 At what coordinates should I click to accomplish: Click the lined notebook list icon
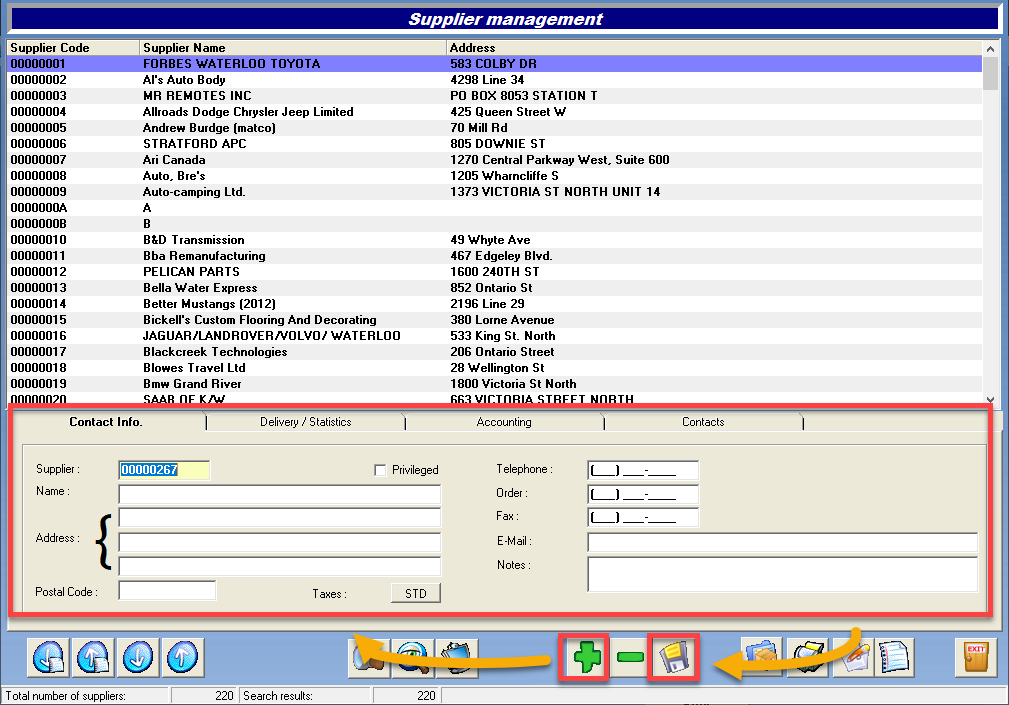893,657
